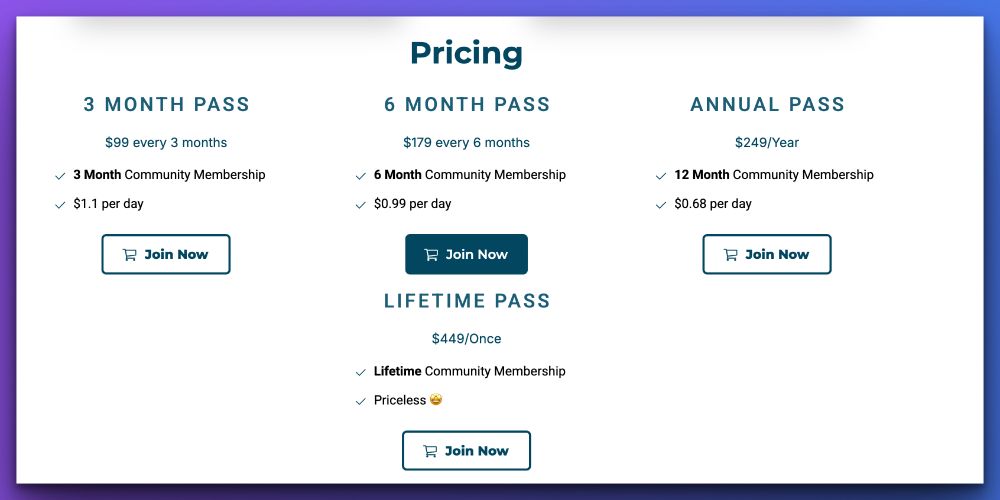Click cart icon in 6 Month Pass button
Viewport: 1000px width, 500px height.
point(431,254)
